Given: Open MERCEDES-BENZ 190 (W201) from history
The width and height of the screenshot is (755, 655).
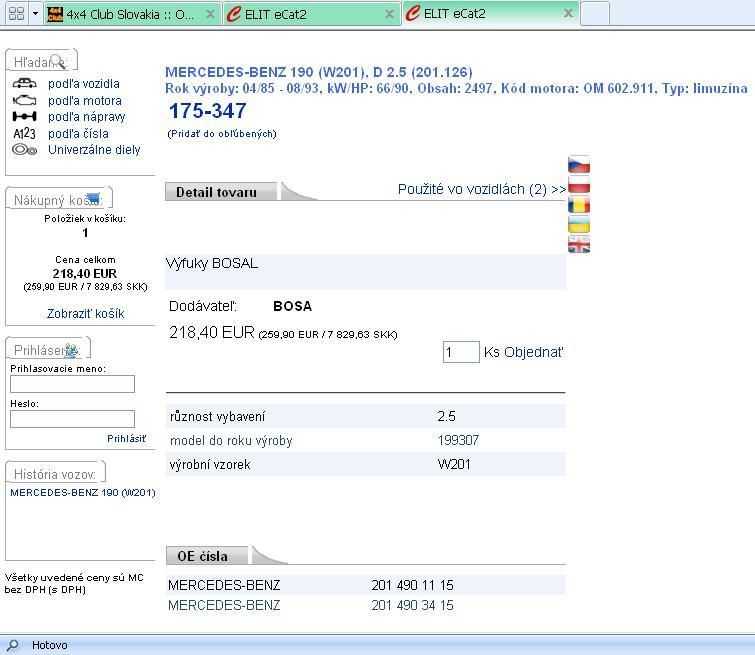Looking at the screenshot, I should coord(83,493).
